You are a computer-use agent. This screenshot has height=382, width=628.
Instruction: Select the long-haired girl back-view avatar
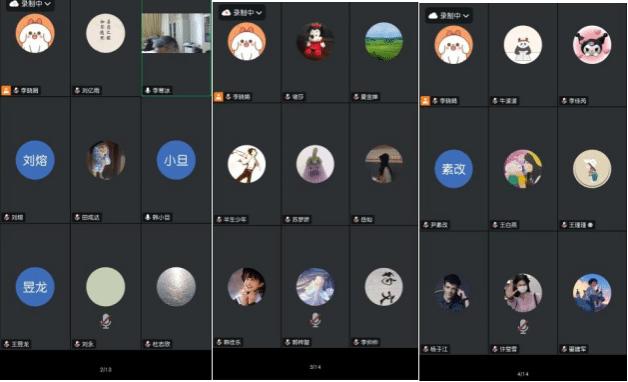click(384, 164)
